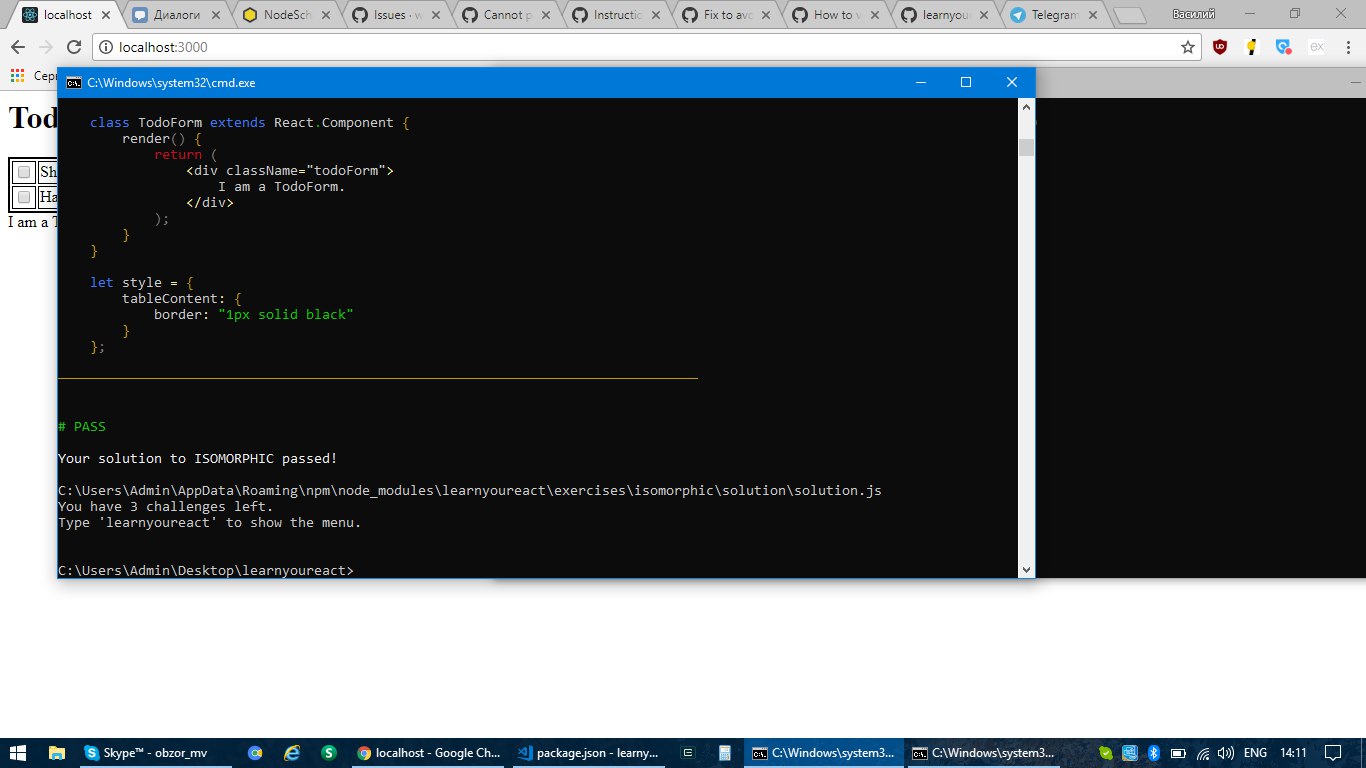The width and height of the screenshot is (1366, 768).
Task: Click the battery tray icon
Action: tap(1178, 753)
